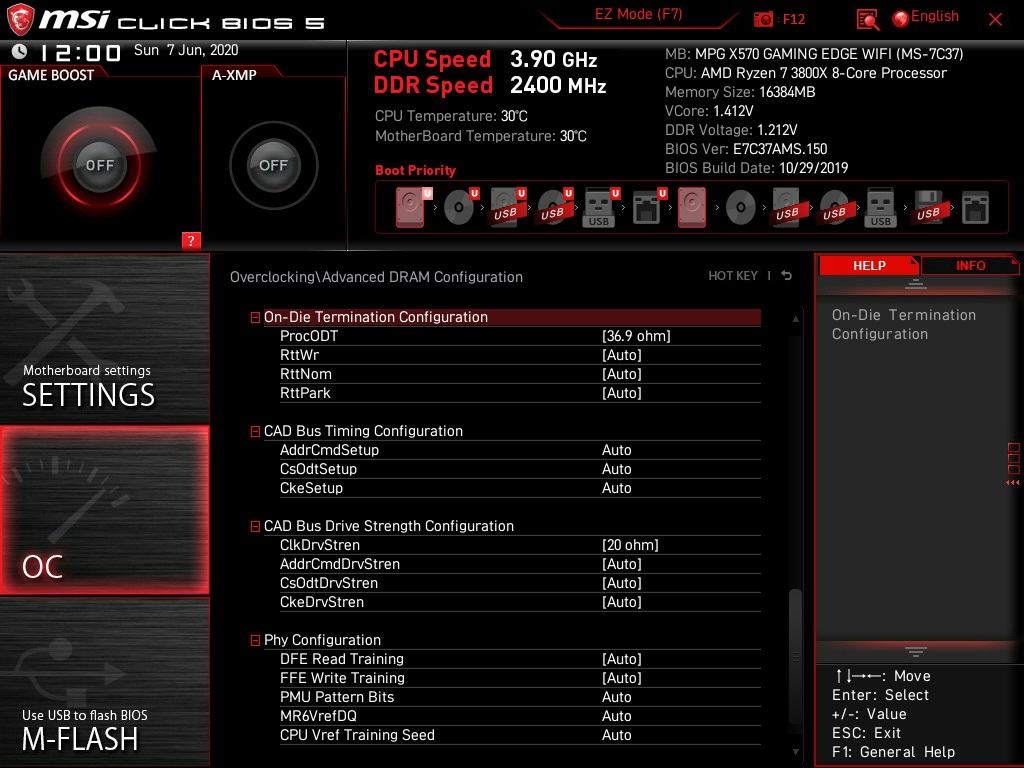Click the Overclocking\Advanced DRAM Configuration breadcrumb
This screenshot has width=1024, height=768.
click(376, 276)
